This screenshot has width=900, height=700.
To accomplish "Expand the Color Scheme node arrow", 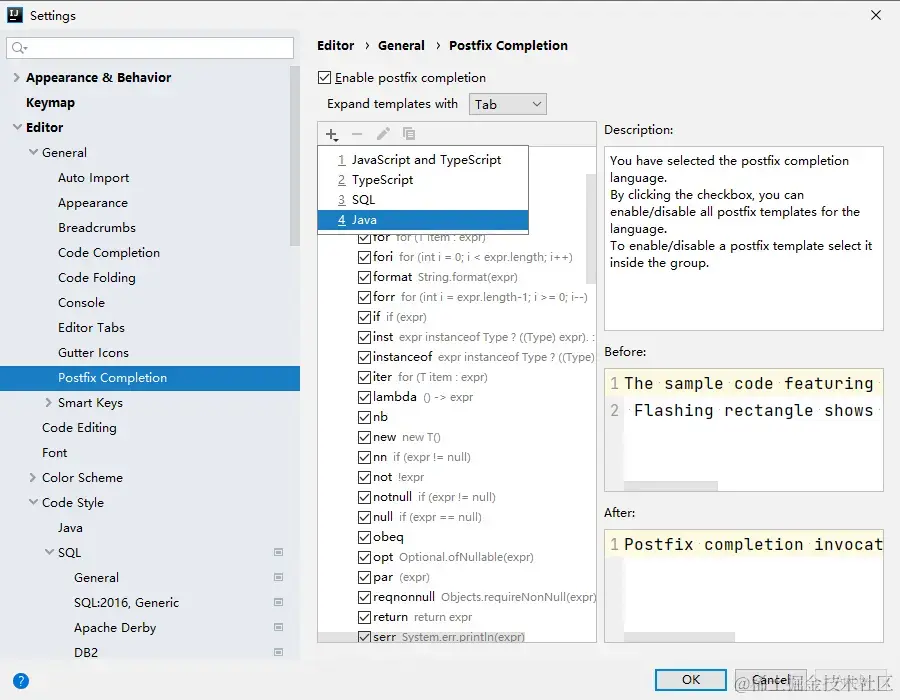I will [33, 477].
